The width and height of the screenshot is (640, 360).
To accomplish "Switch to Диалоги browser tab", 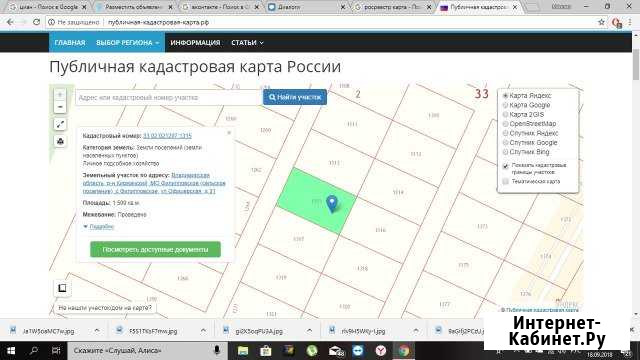I will [306, 7].
